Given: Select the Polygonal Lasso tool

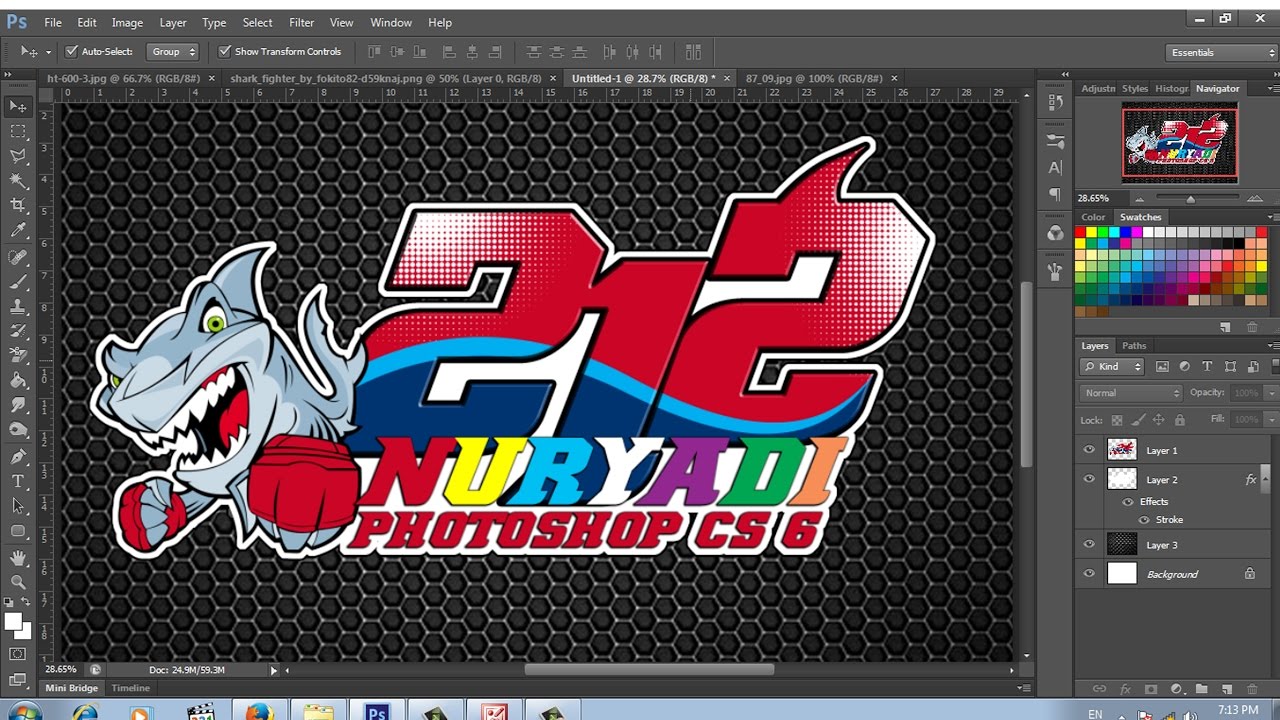Looking at the screenshot, I should coord(18,156).
